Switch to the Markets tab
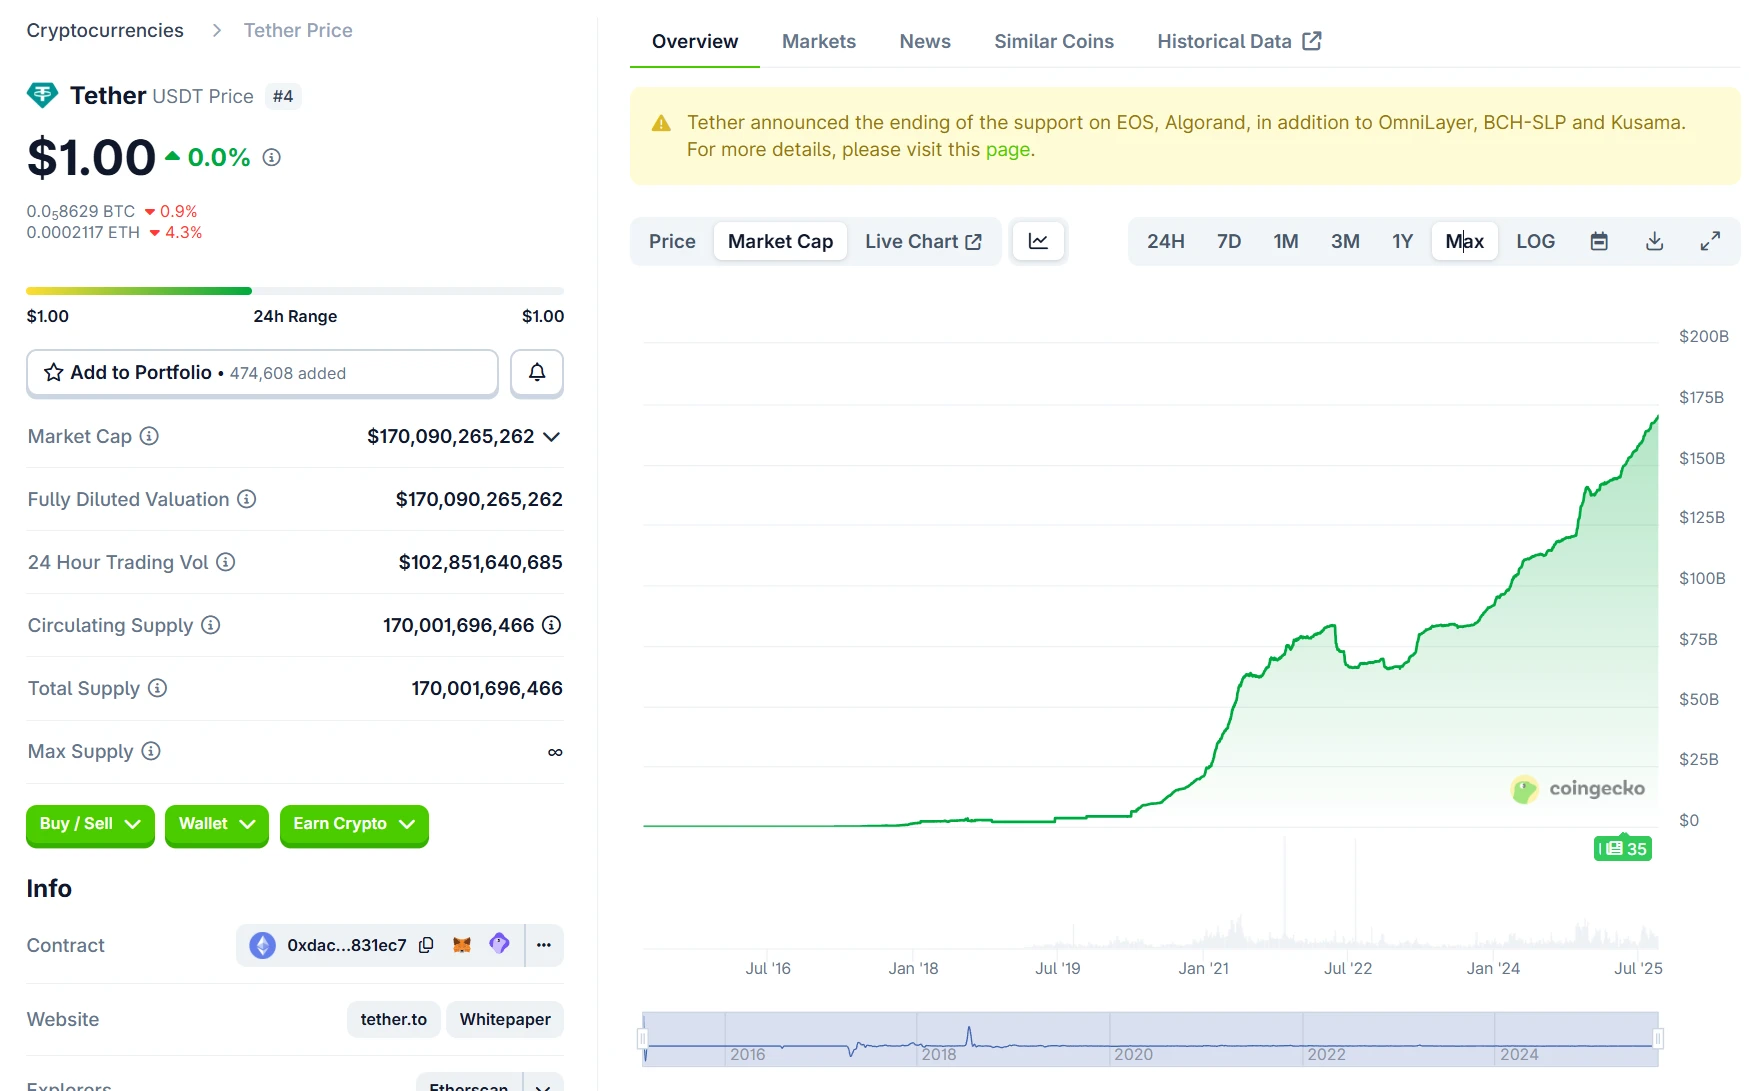 [x=818, y=41]
